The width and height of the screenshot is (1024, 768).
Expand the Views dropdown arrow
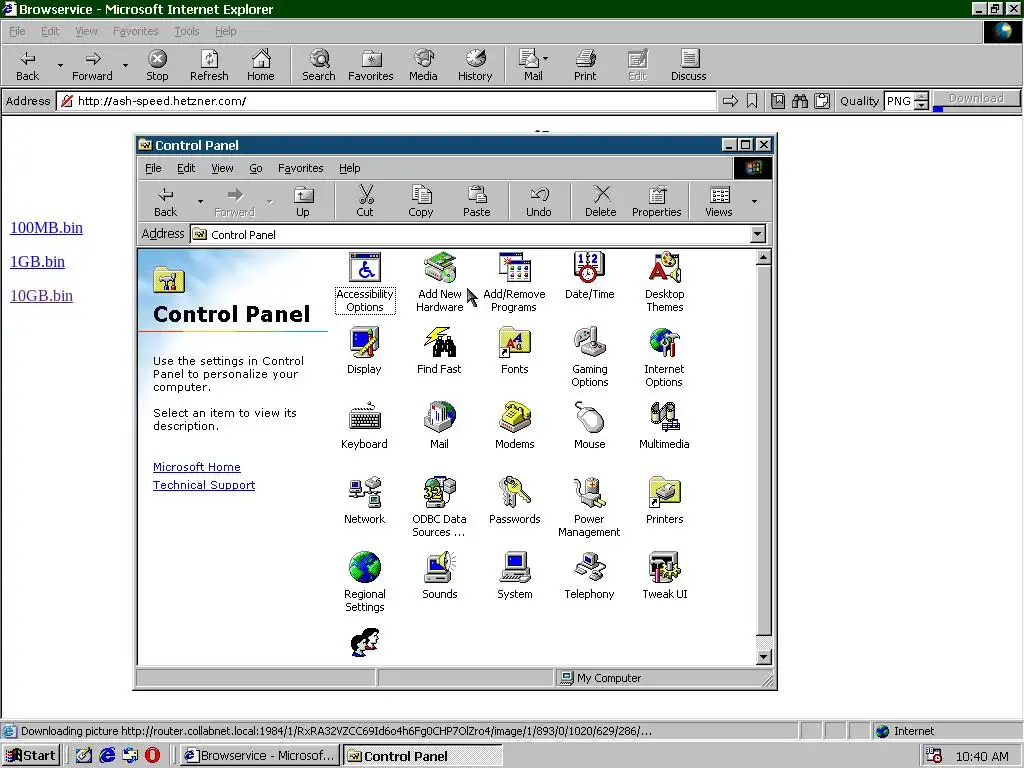[x=754, y=201]
